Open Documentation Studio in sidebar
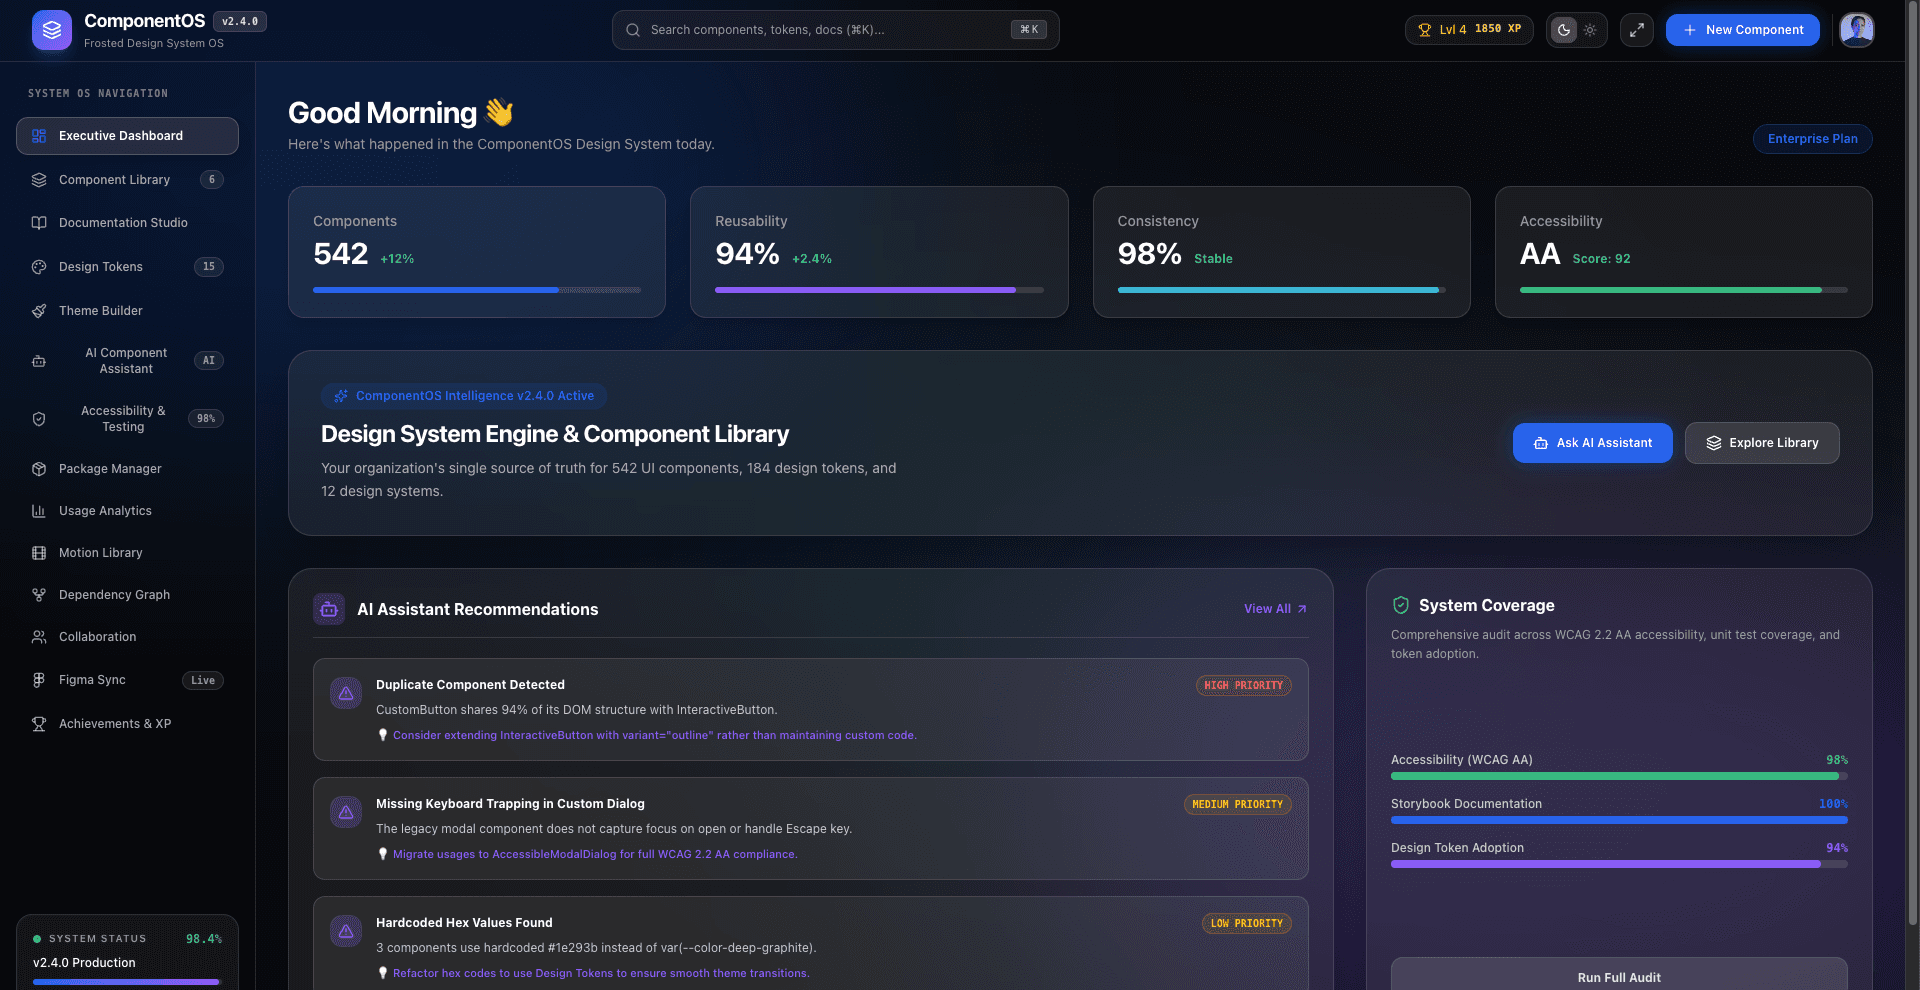 point(127,223)
